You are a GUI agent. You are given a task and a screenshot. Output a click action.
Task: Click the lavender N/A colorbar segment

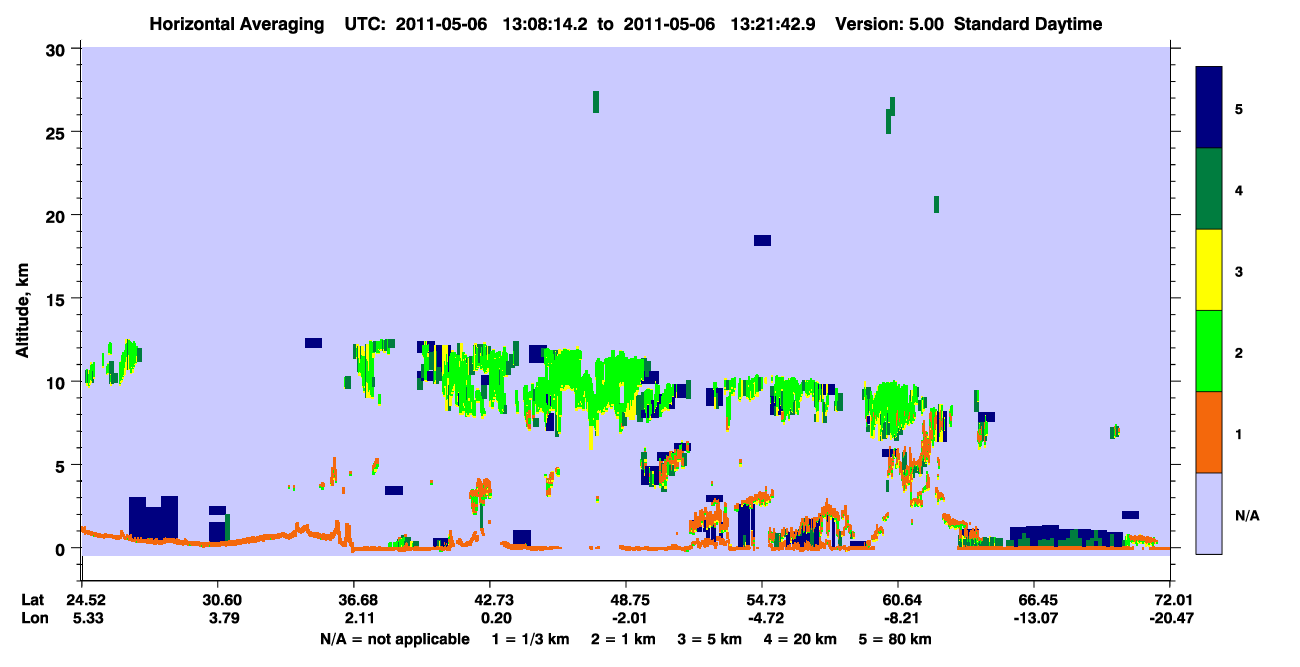tap(1209, 513)
